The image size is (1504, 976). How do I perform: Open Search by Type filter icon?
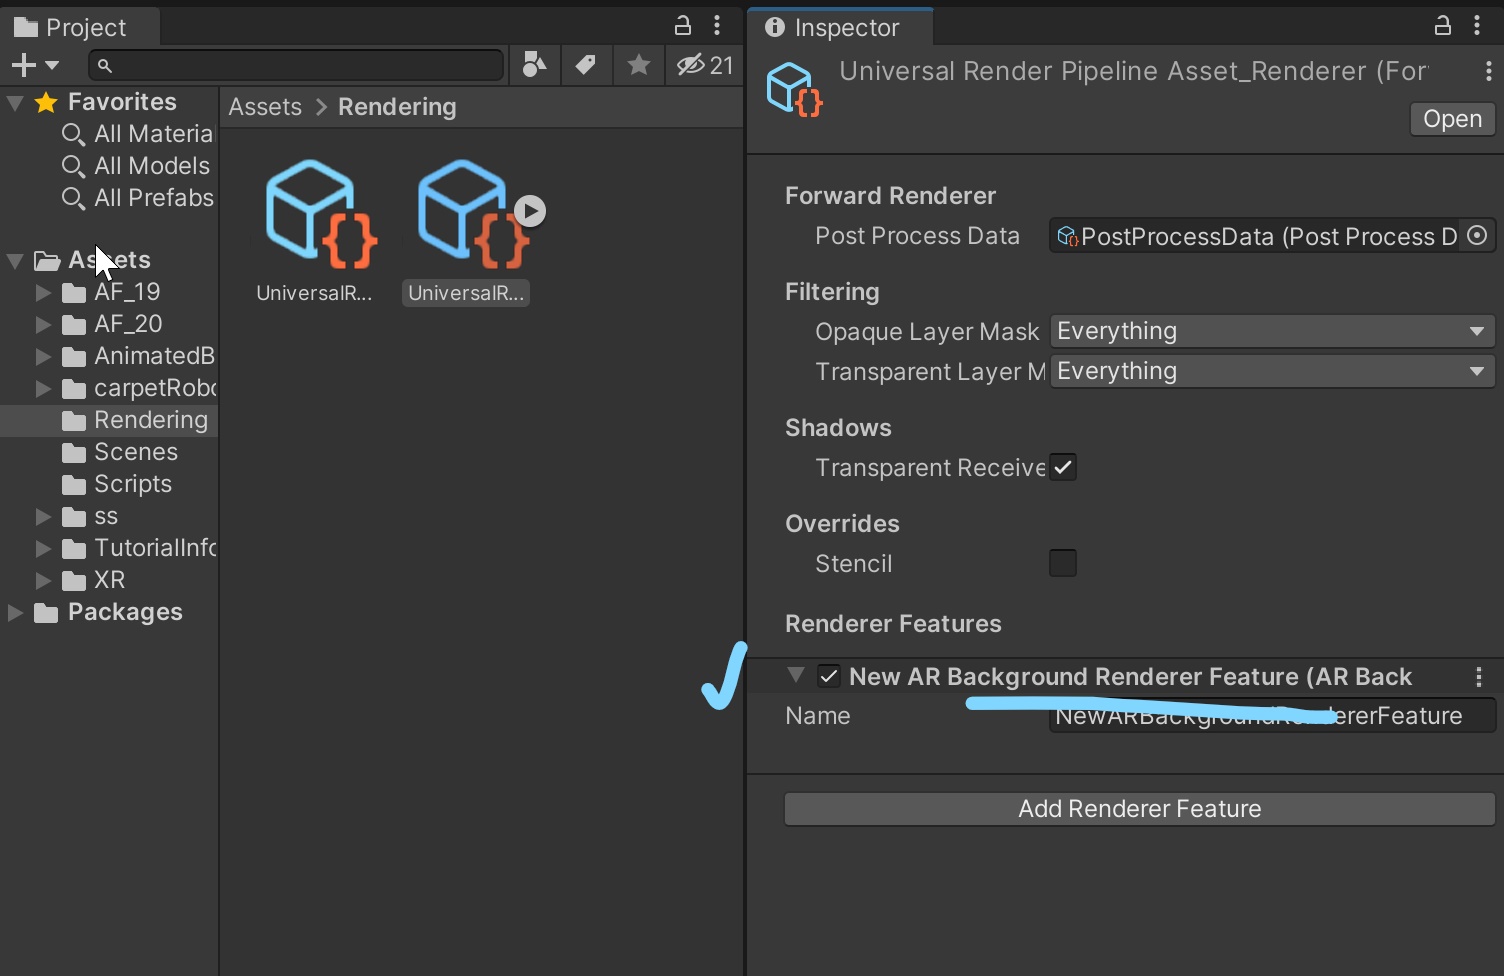[535, 66]
